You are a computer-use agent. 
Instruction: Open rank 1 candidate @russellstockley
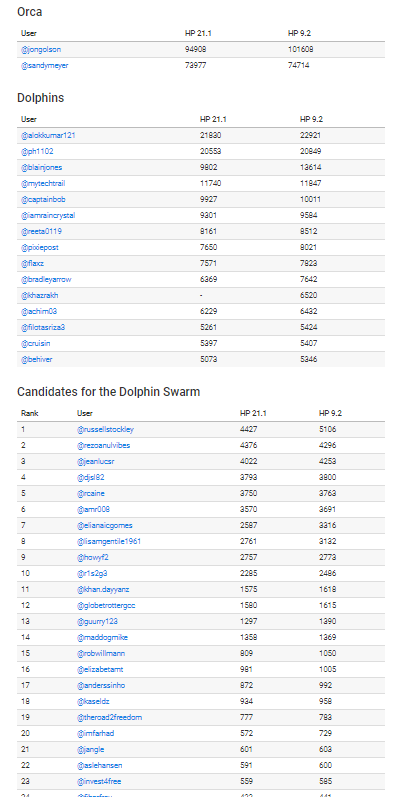coord(105,429)
